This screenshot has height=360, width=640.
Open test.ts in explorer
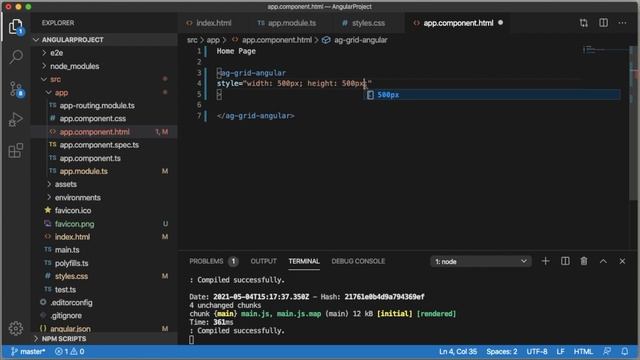[65, 289]
